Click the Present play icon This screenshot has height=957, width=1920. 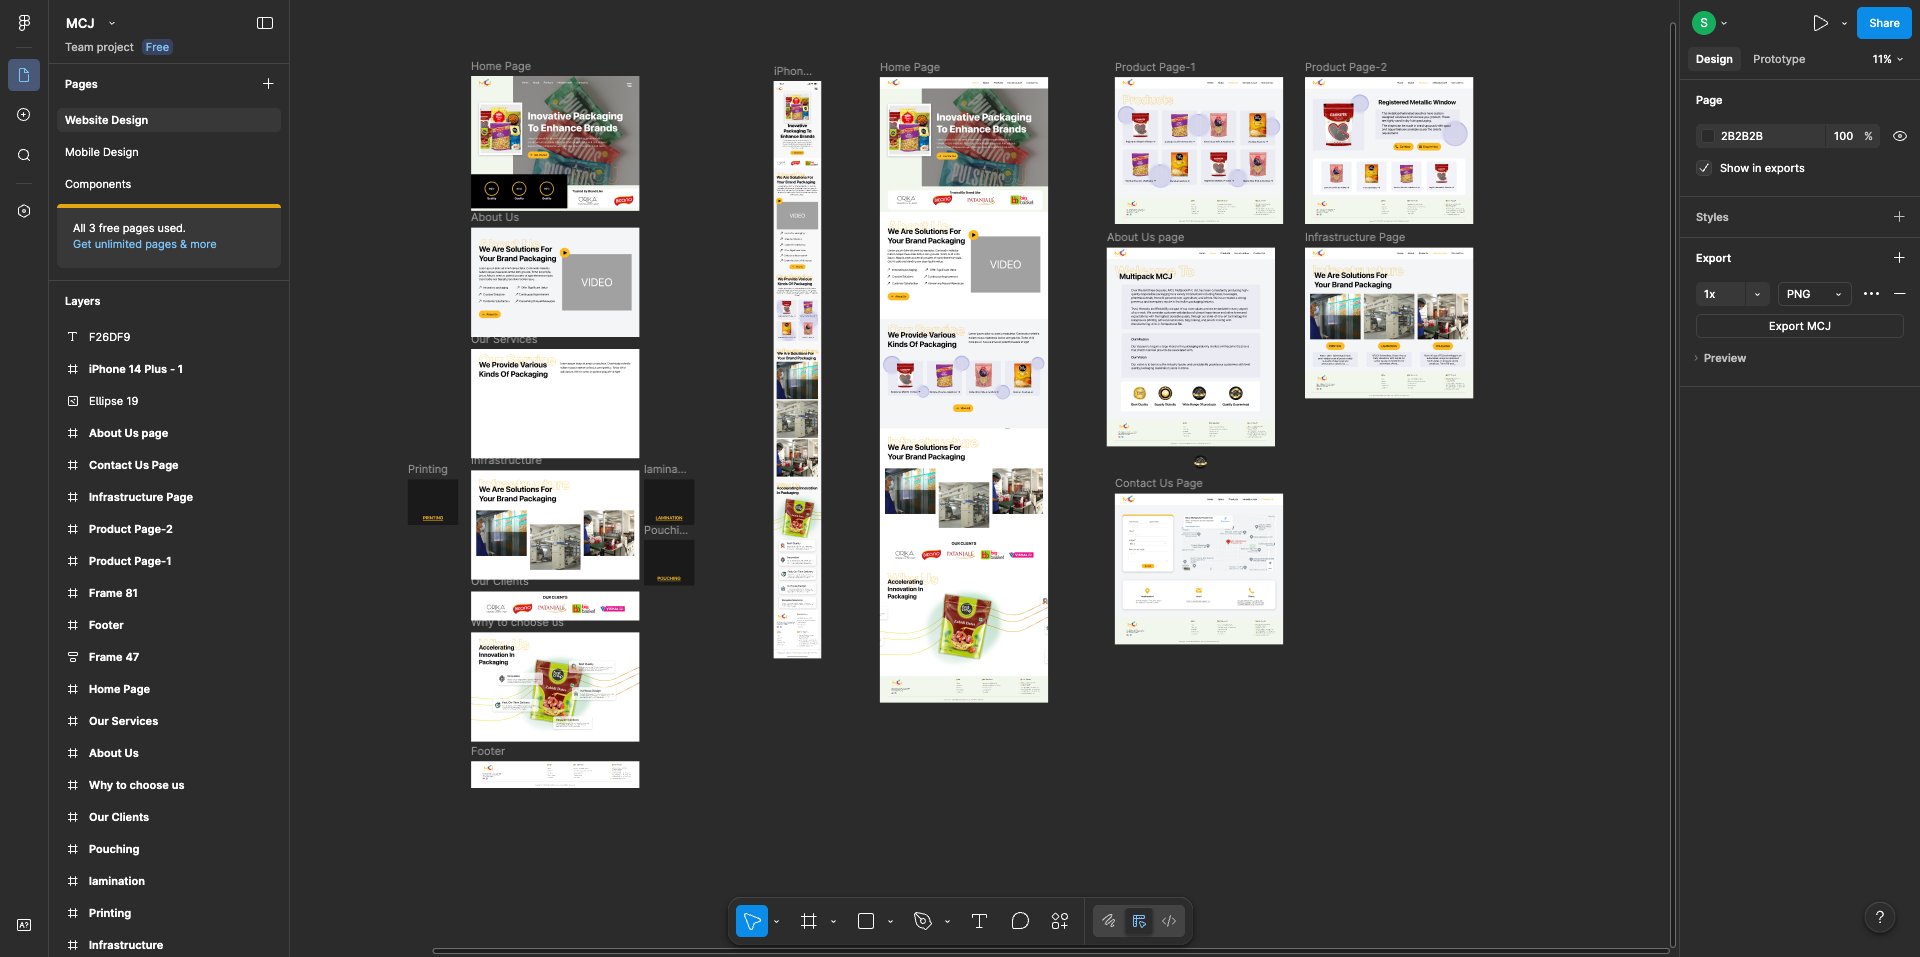[1820, 23]
